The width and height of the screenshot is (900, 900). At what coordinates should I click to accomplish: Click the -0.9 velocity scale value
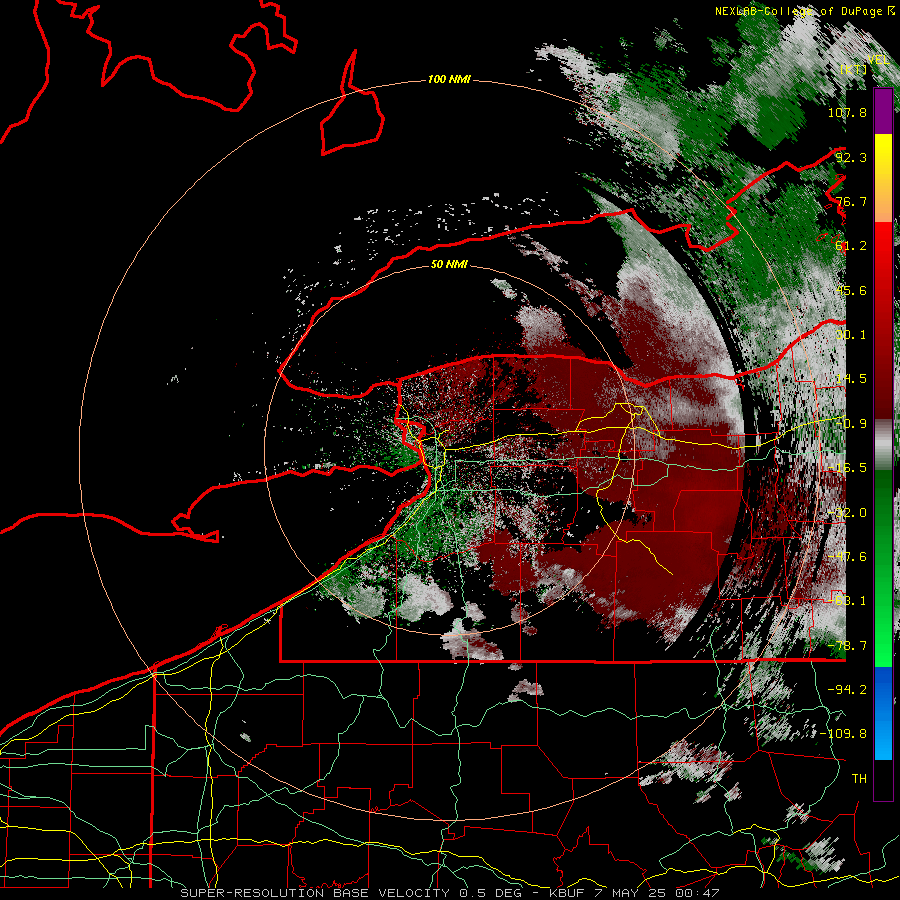pos(851,424)
